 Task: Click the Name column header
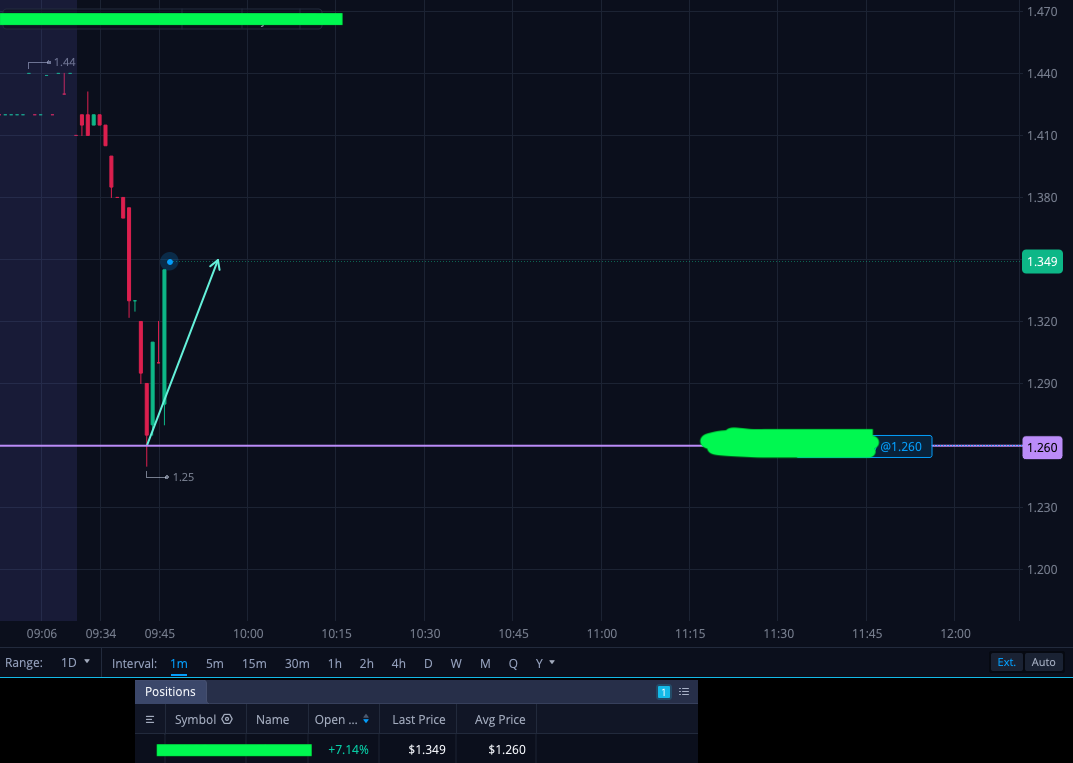tap(272, 719)
